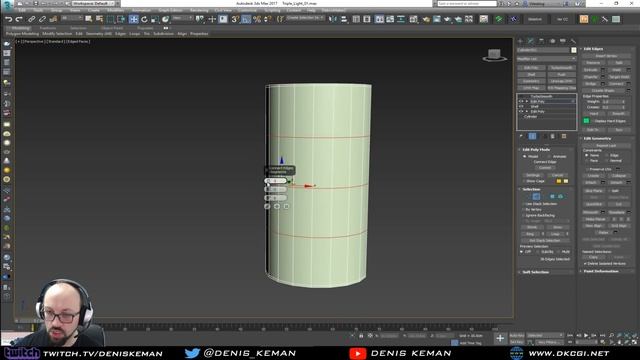Screen dimensions: 640x360
Task: Enable the Show Cage checkbox
Action: [524, 181]
